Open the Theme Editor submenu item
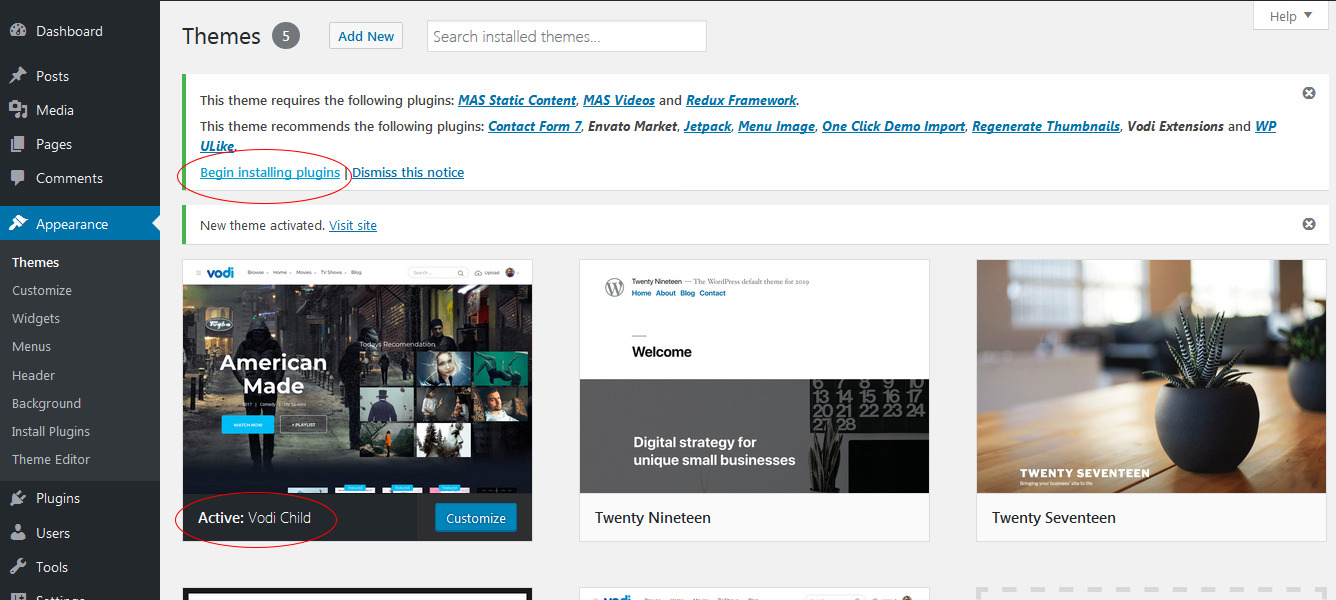The height and width of the screenshot is (600, 1336). 51,459
